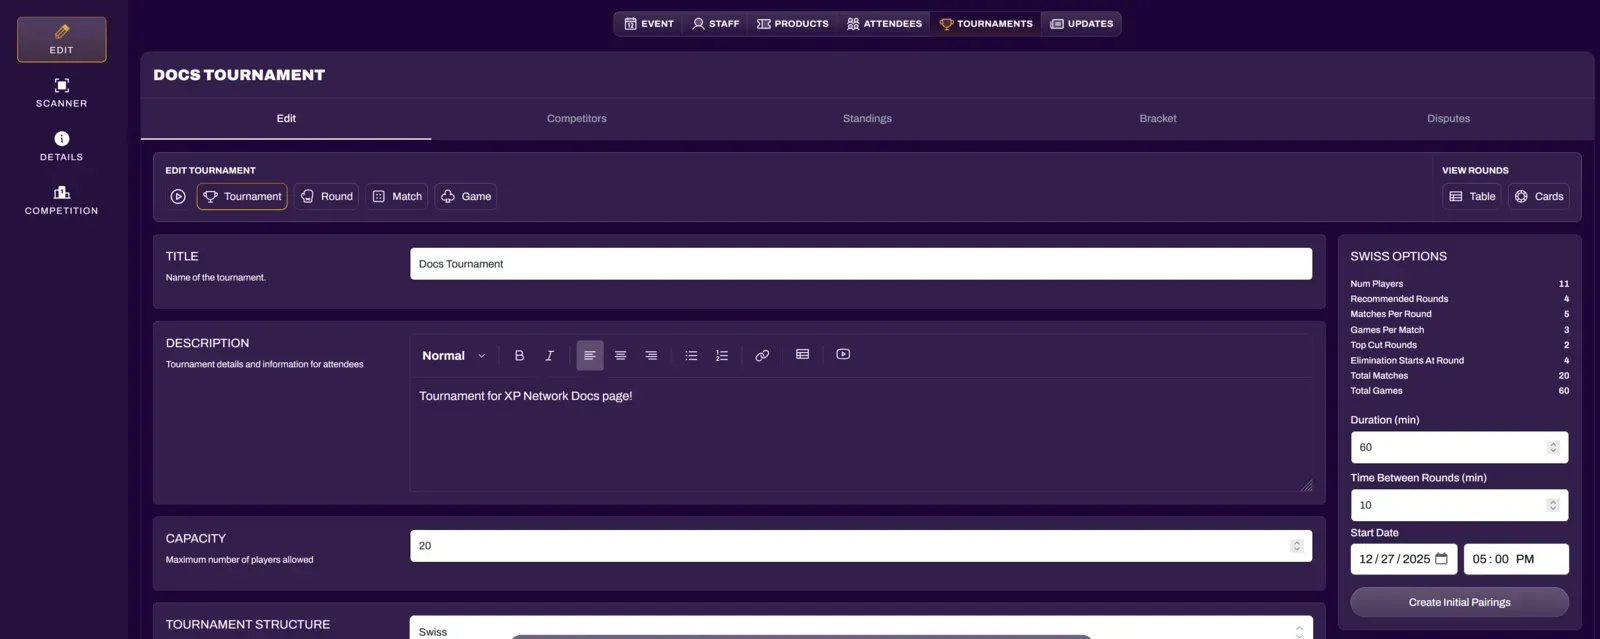Insert a bulleted list
Screen dimensions: 1600x639
coord(691,355)
